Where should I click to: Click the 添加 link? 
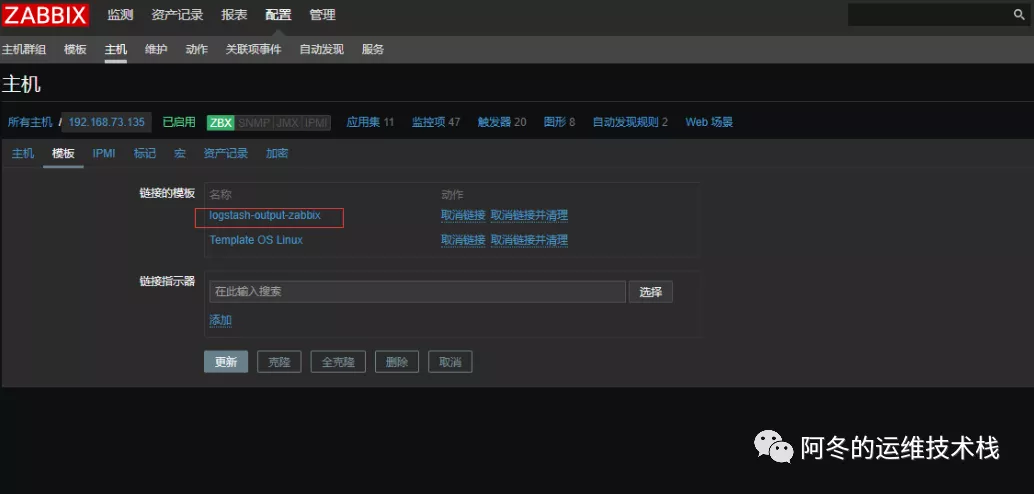tap(221, 321)
